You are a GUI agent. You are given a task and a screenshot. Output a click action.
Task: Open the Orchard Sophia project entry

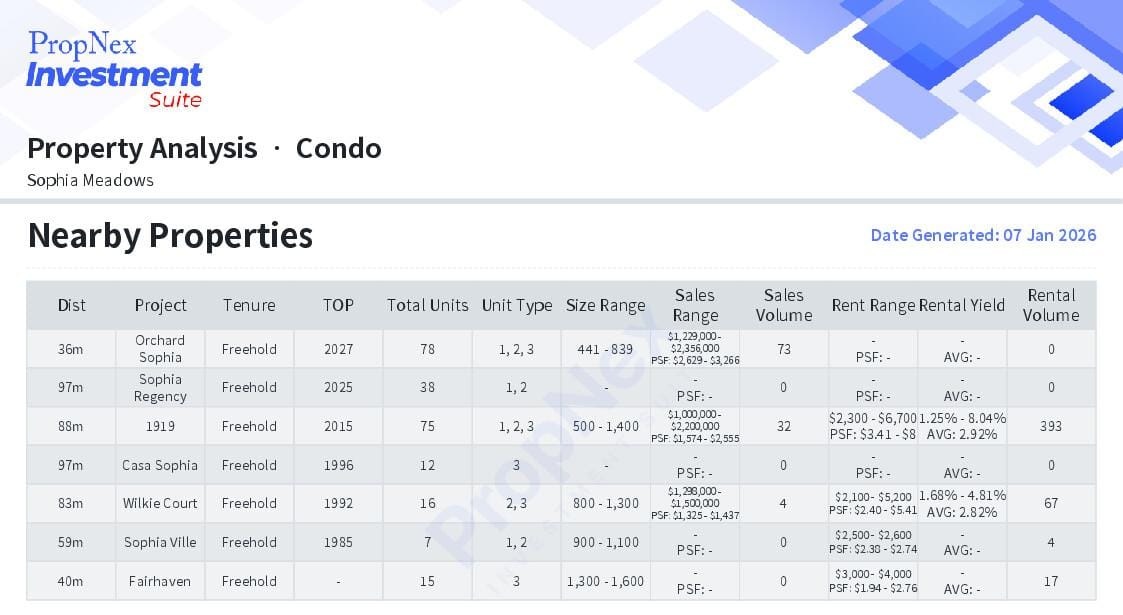pos(160,349)
